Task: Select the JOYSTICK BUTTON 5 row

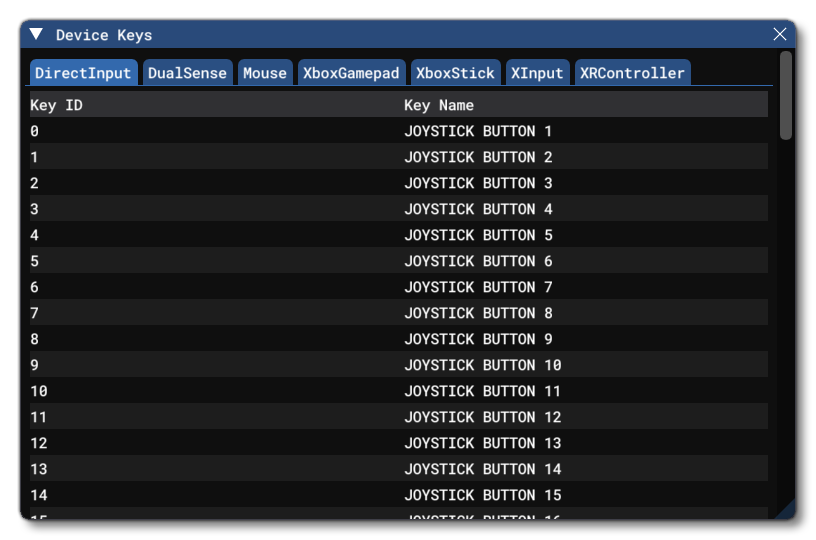Action: [x=399, y=235]
